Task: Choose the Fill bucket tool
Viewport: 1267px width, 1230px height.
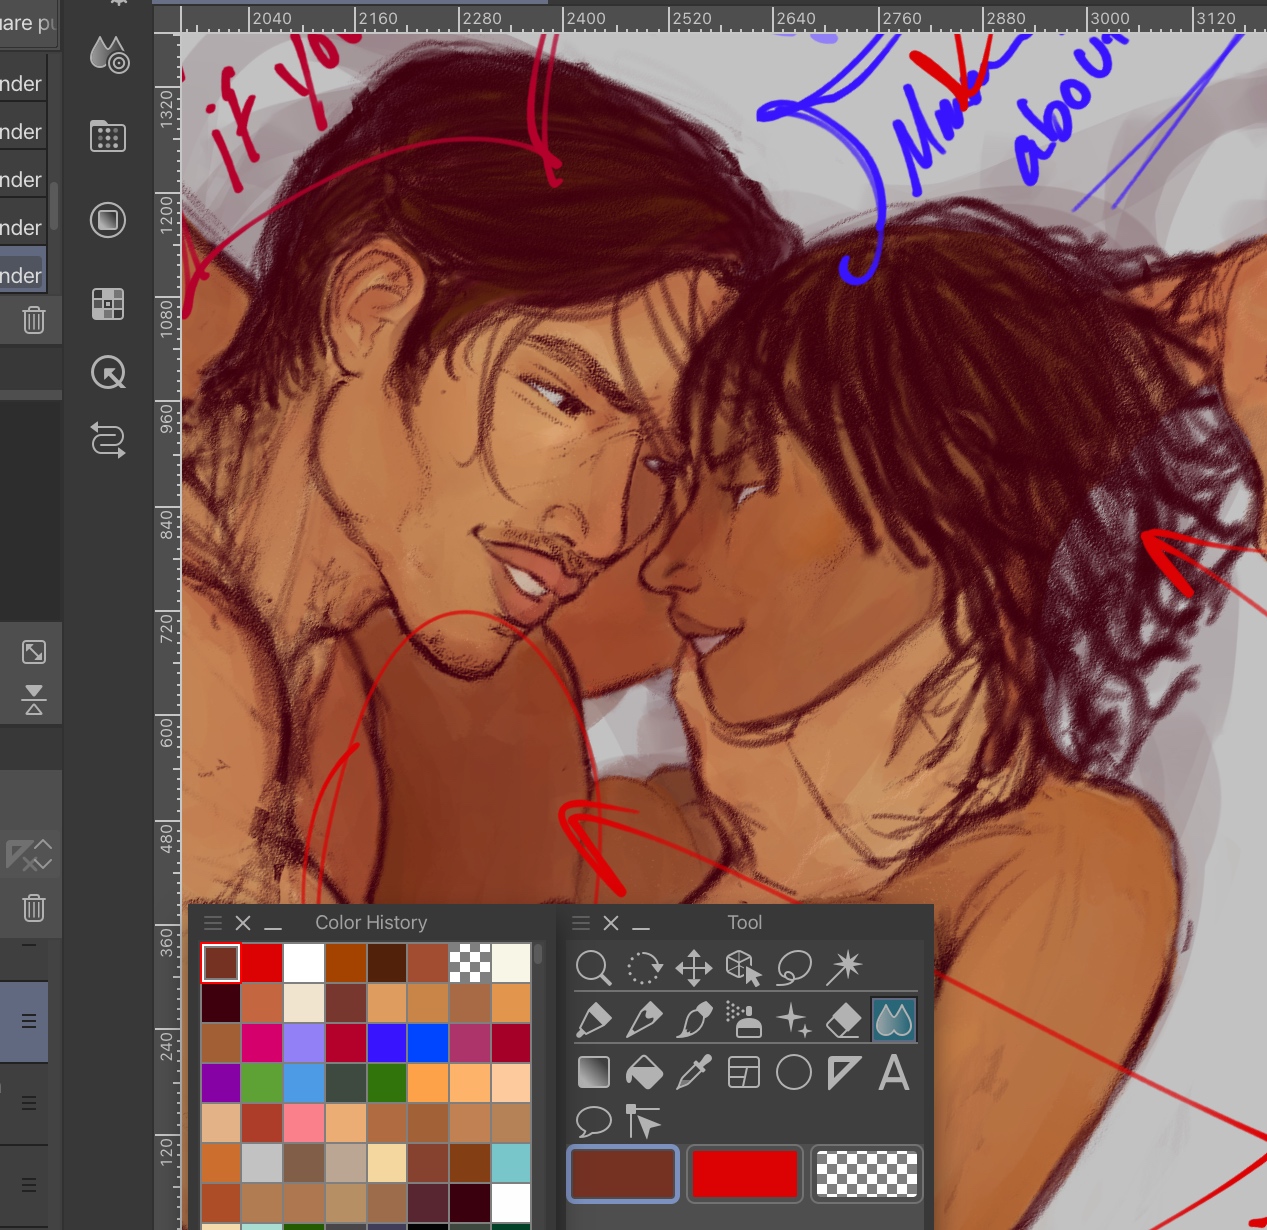Action: point(644,1073)
